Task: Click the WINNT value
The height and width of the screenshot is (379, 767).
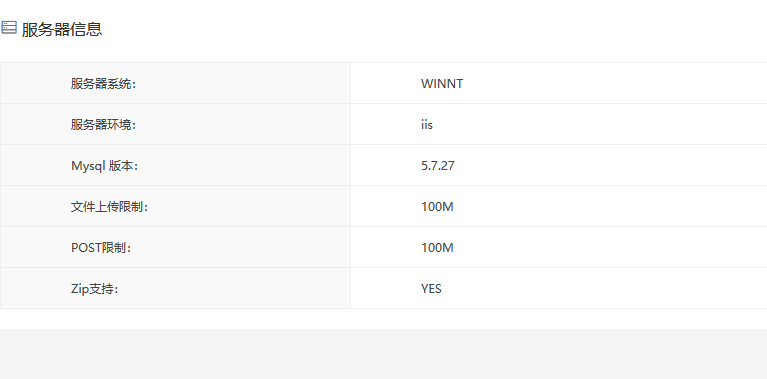Action: pyautogui.click(x=442, y=84)
